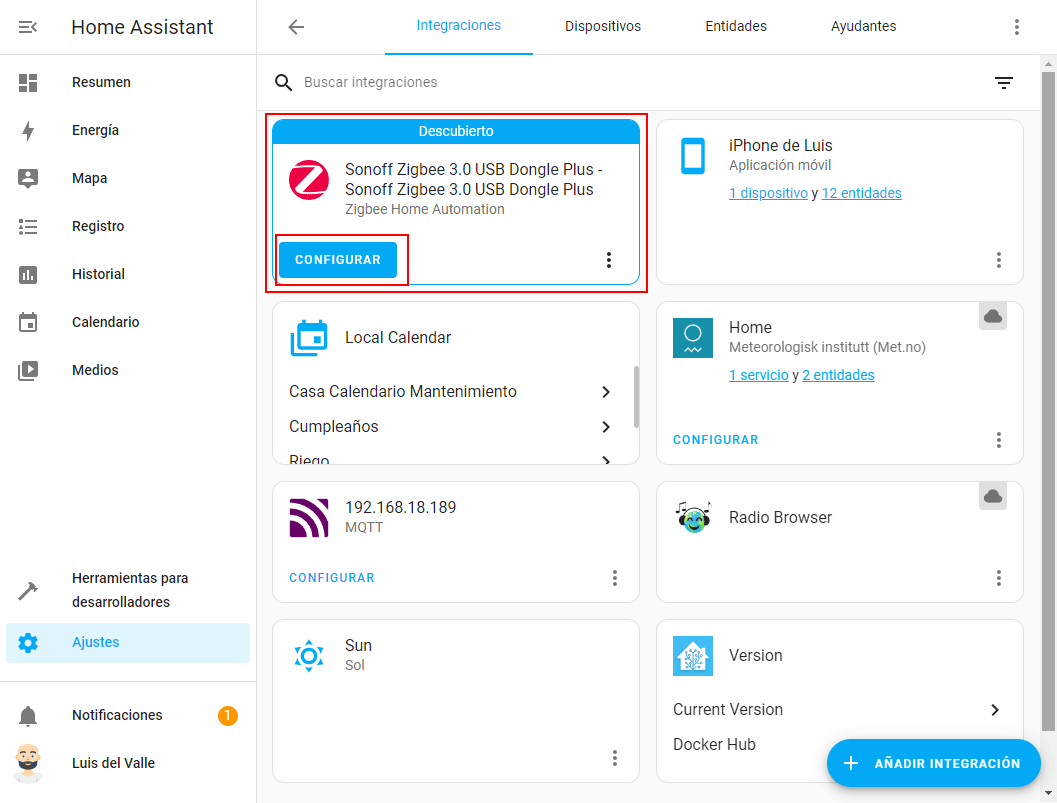This screenshot has width=1057, height=803.
Task: Switch to the Entidades tab
Action: [x=735, y=27]
